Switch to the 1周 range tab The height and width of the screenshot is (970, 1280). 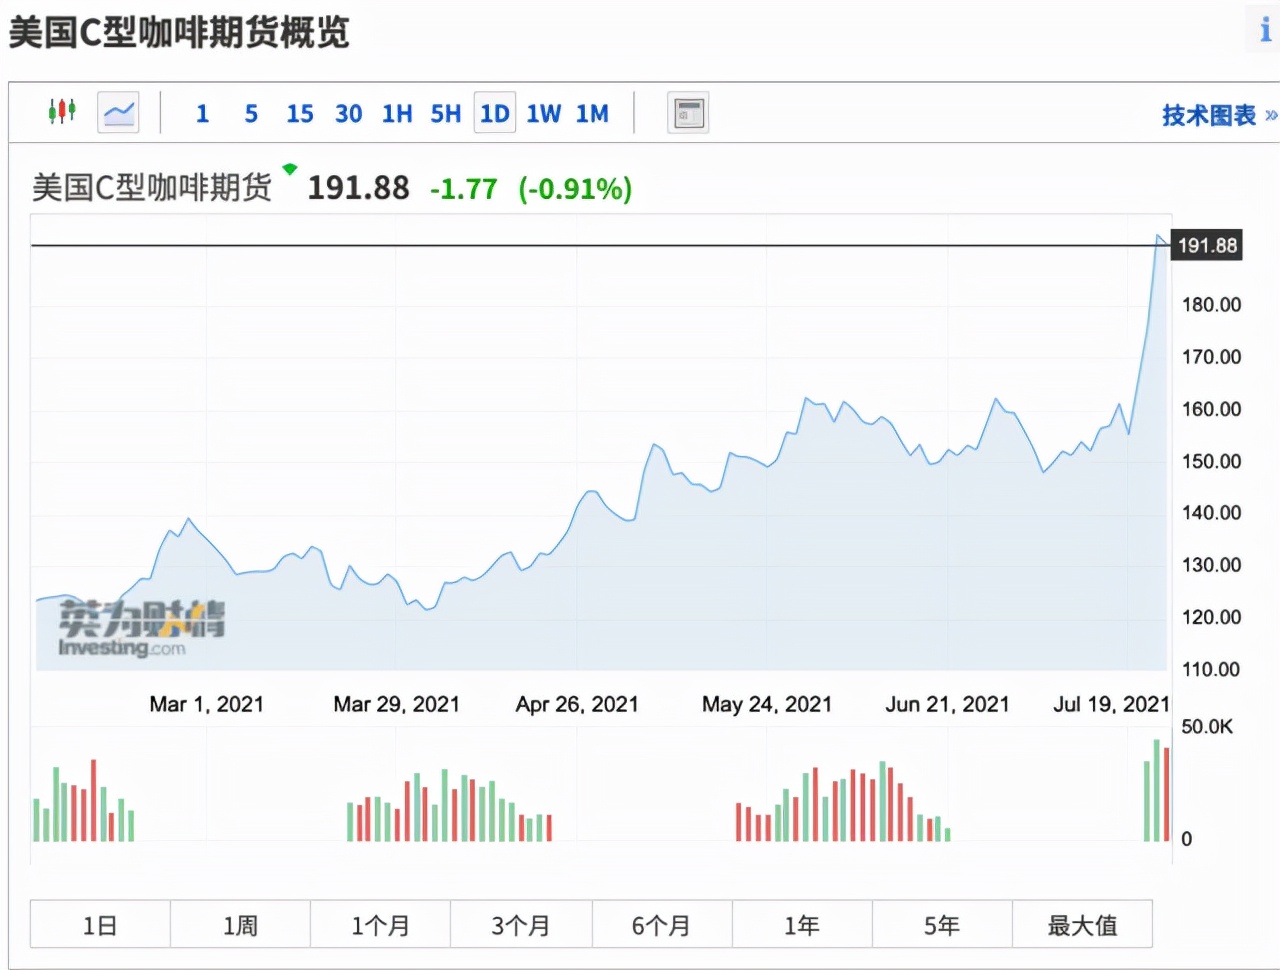coord(240,924)
